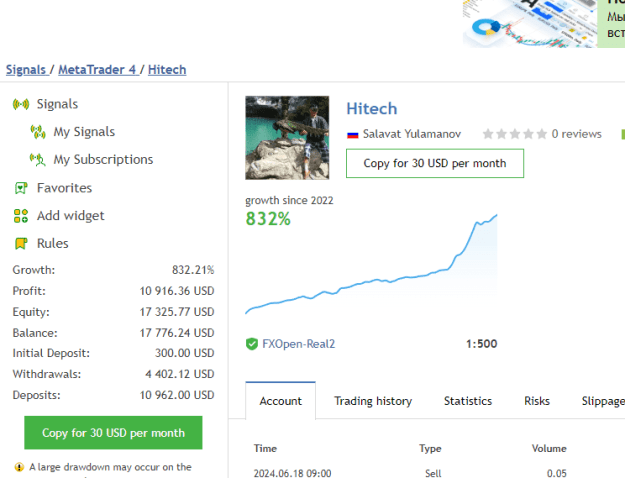Click the Rules bookmark icon

coord(21,244)
